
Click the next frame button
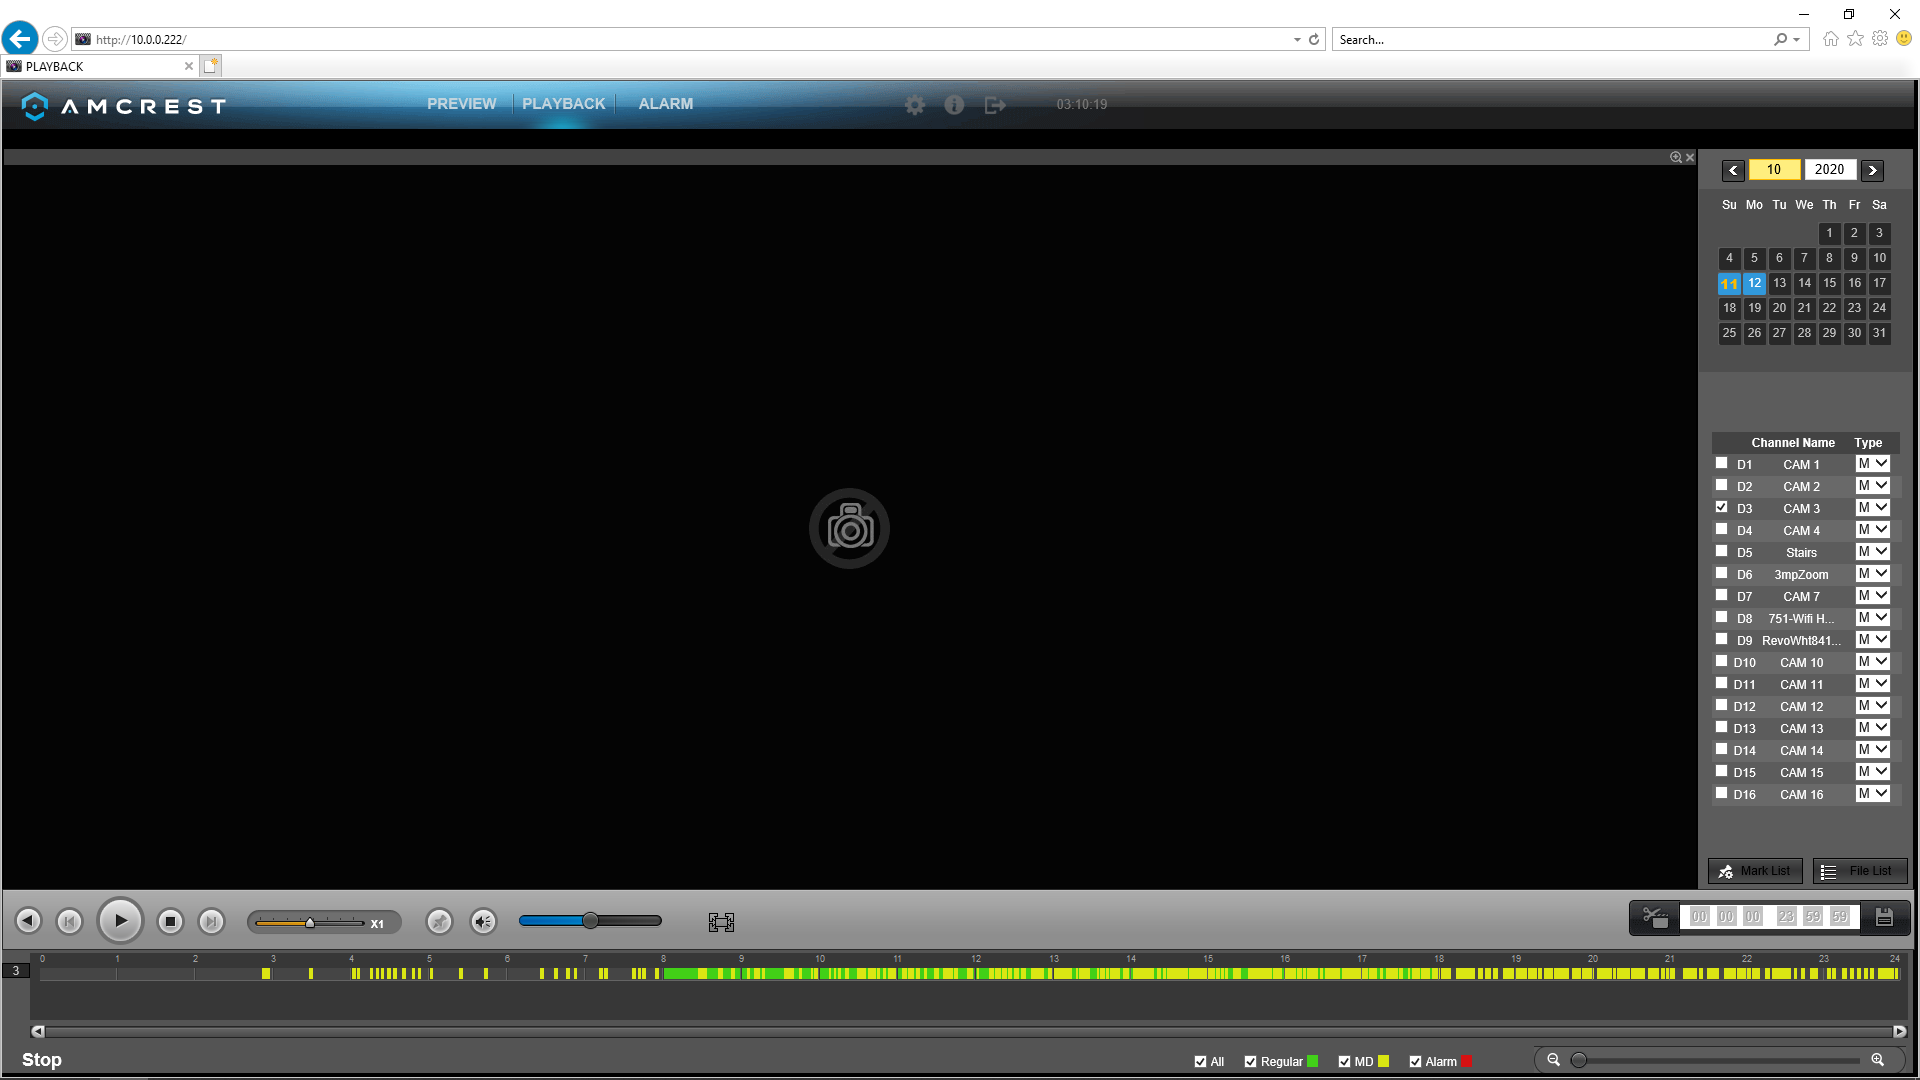(x=211, y=921)
